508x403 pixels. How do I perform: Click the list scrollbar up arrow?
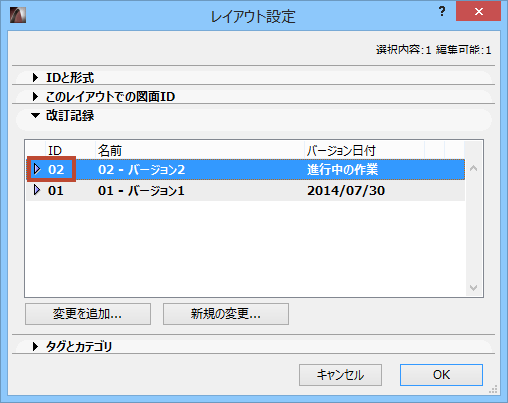(473, 168)
